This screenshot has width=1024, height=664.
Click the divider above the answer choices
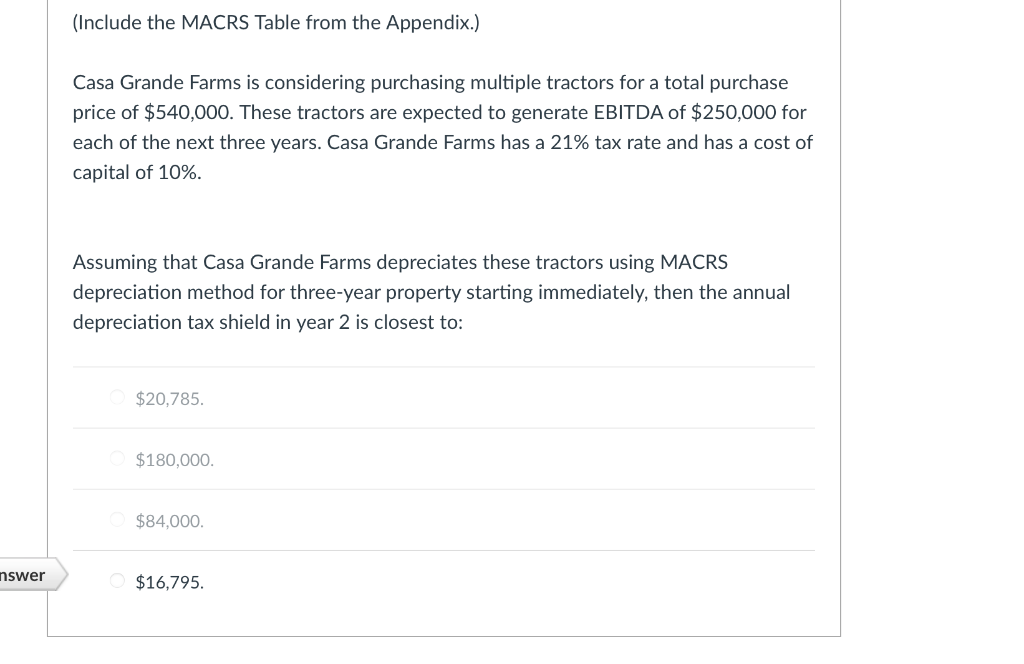pyautogui.click(x=445, y=368)
